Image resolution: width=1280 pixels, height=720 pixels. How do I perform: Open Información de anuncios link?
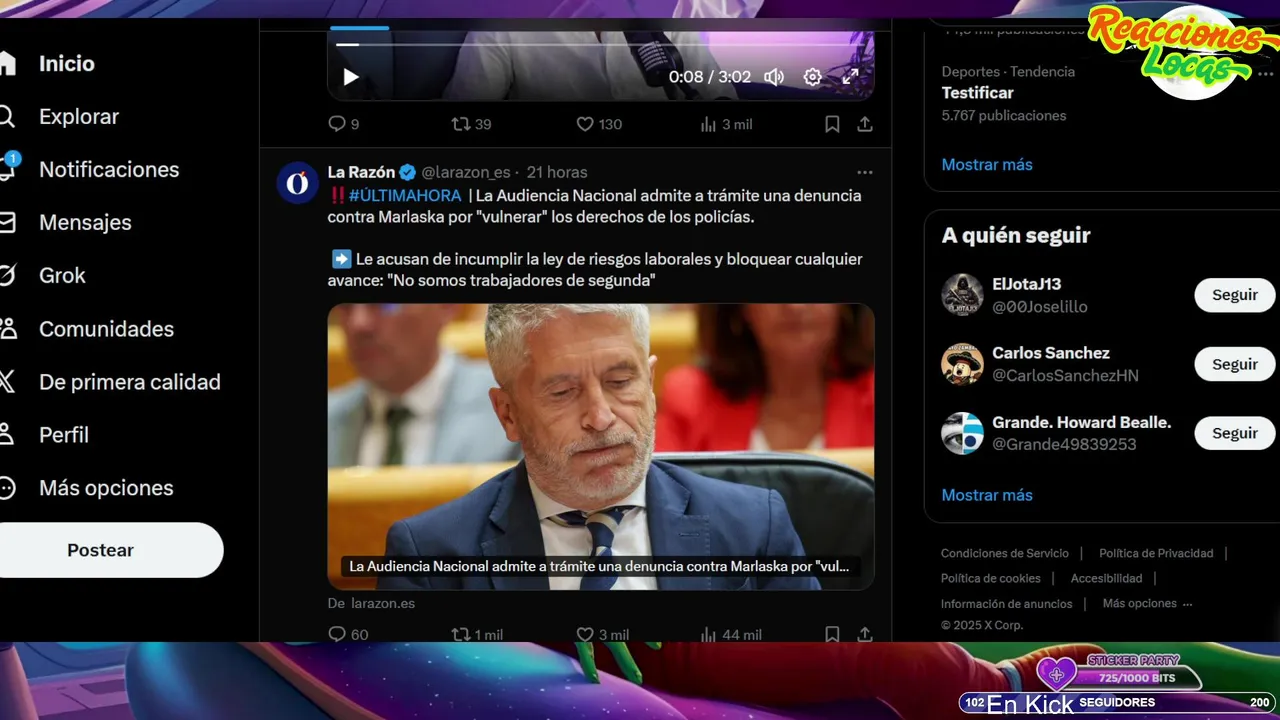point(1007,603)
